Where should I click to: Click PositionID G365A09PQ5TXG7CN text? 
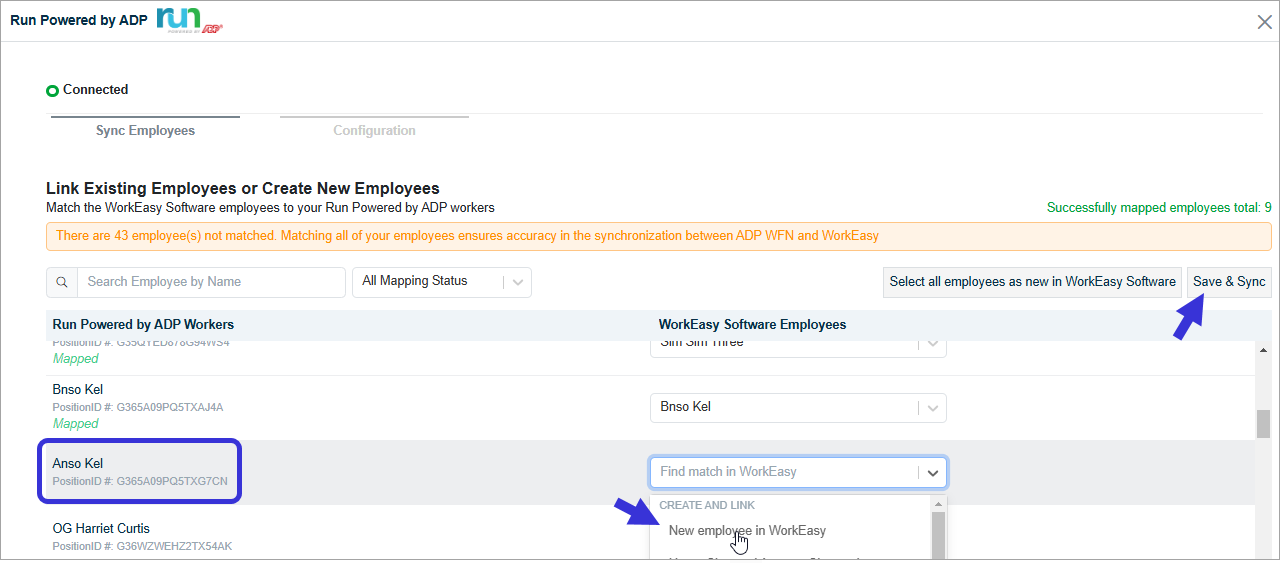coord(140,482)
